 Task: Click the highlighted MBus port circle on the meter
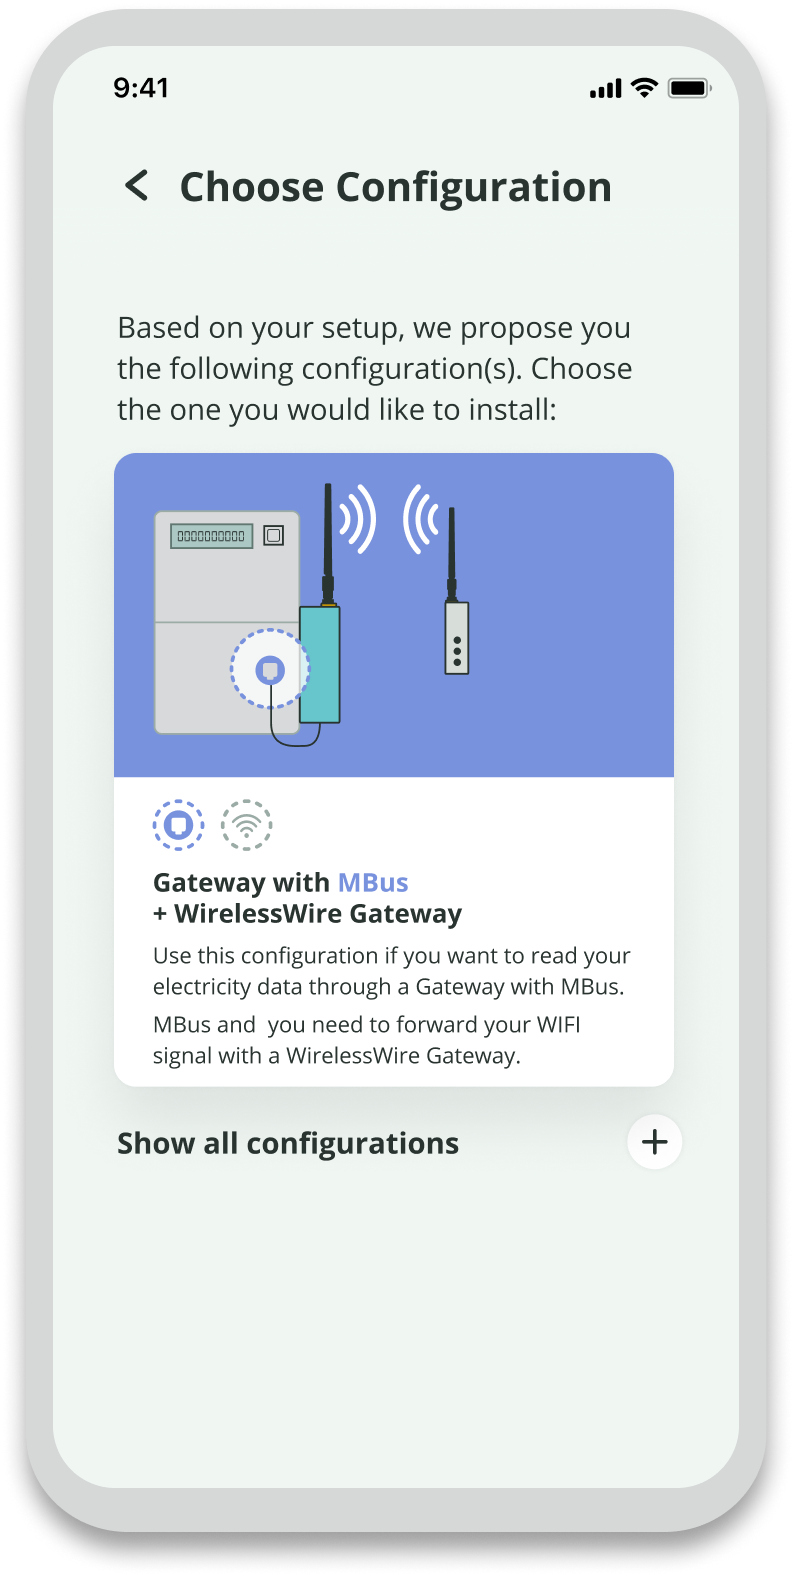pyautogui.click(x=270, y=669)
